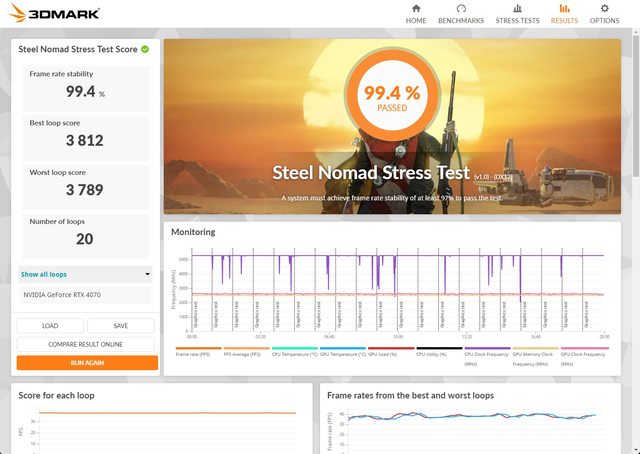Click the Load button
The width and height of the screenshot is (640, 454).
(50, 326)
